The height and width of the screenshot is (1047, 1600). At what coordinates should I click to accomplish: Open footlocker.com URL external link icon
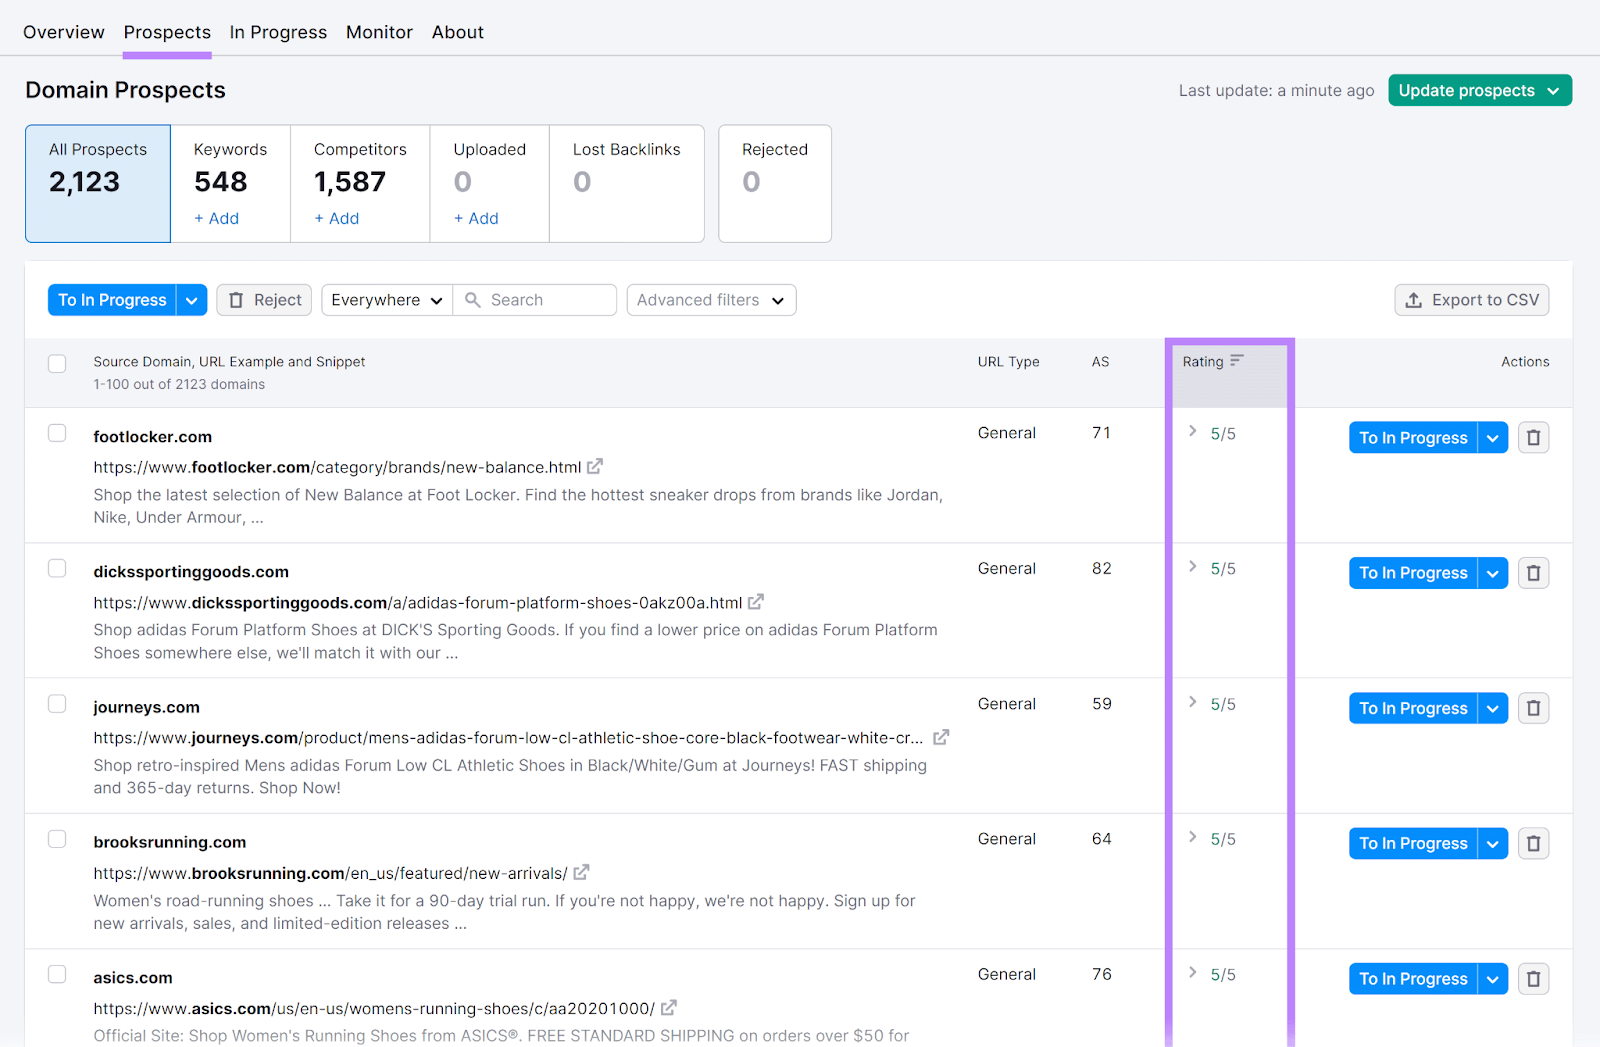595,467
